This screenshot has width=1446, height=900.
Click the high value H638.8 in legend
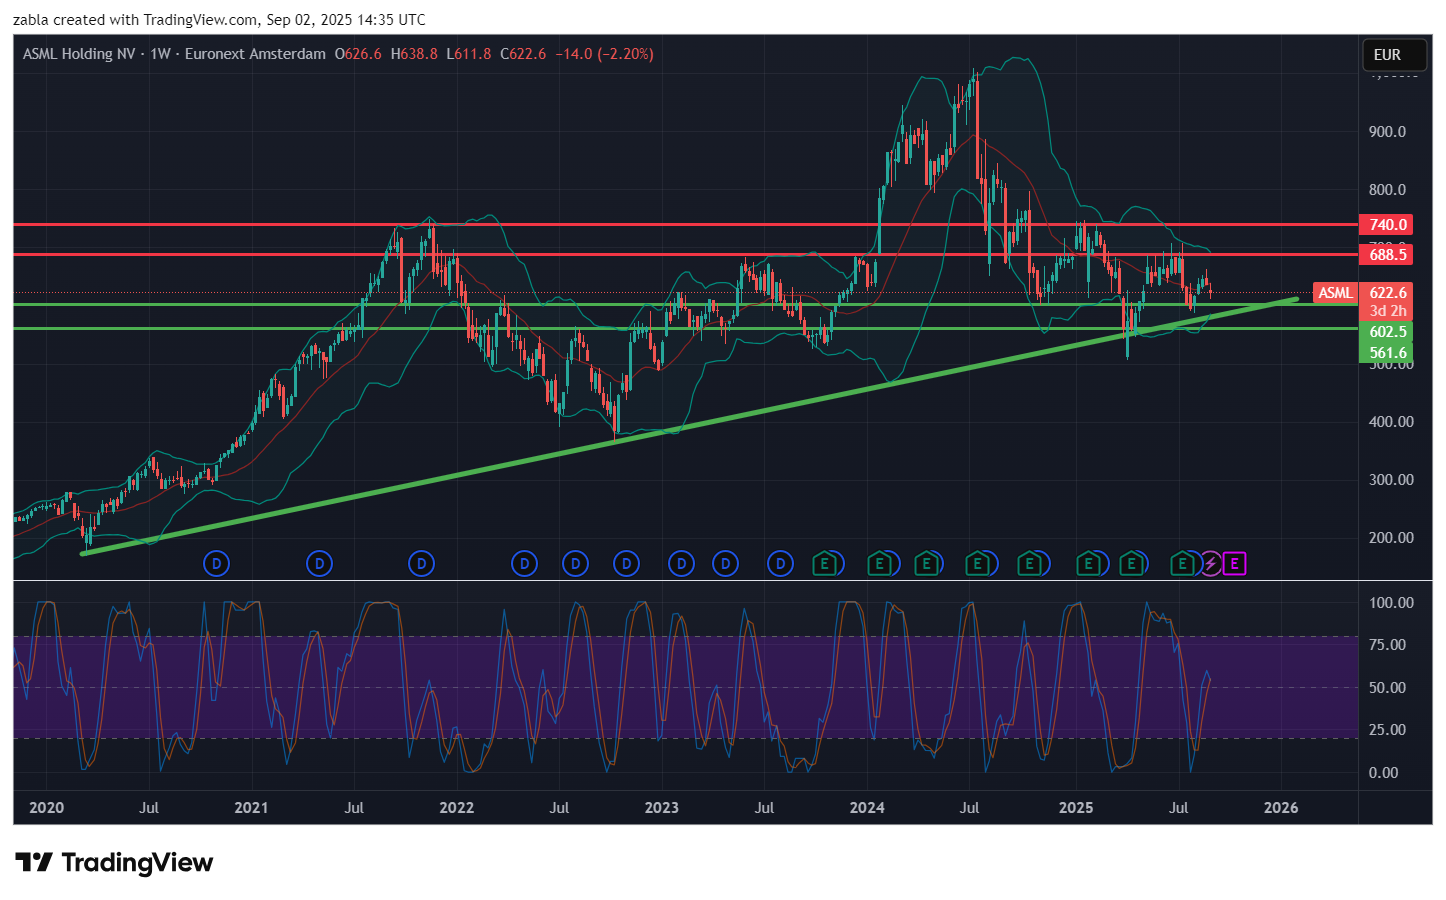(x=414, y=54)
